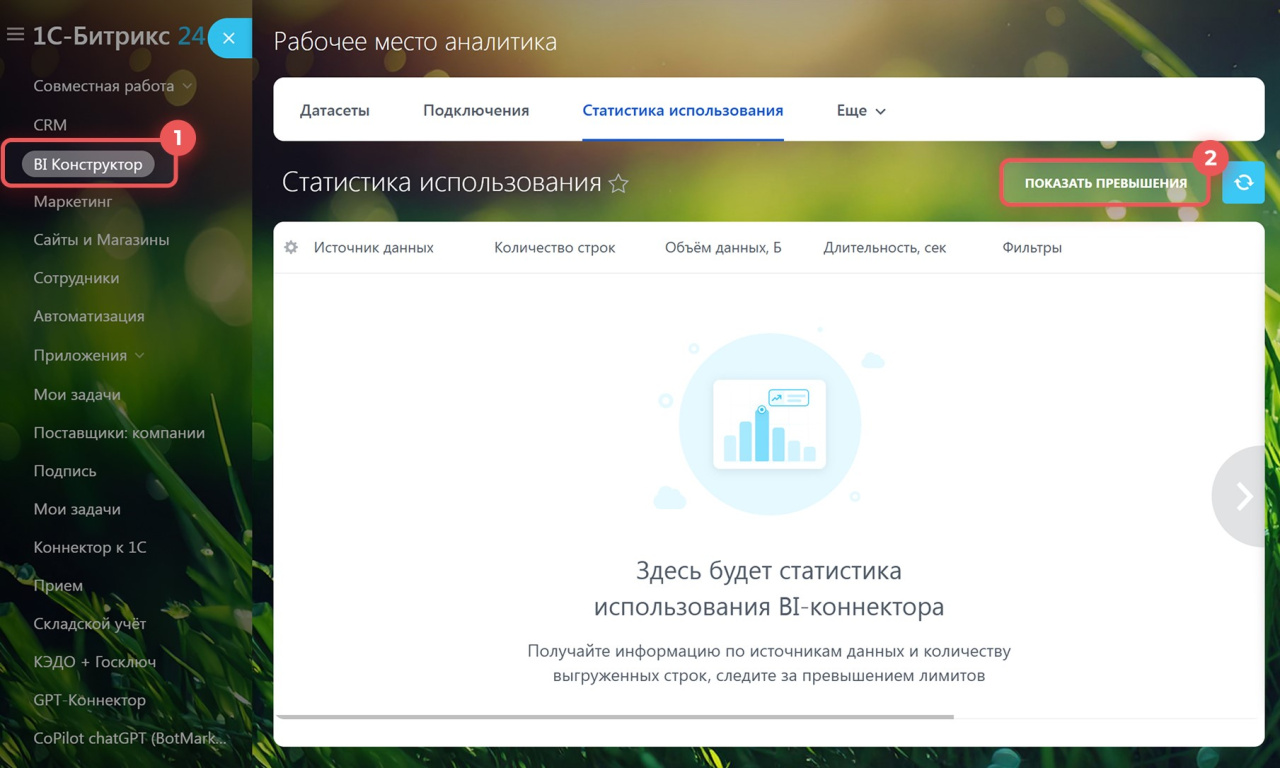This screenshot has height=768, width=1280.
Task: Close the sidebar with the blue X button
Action: 229,38
